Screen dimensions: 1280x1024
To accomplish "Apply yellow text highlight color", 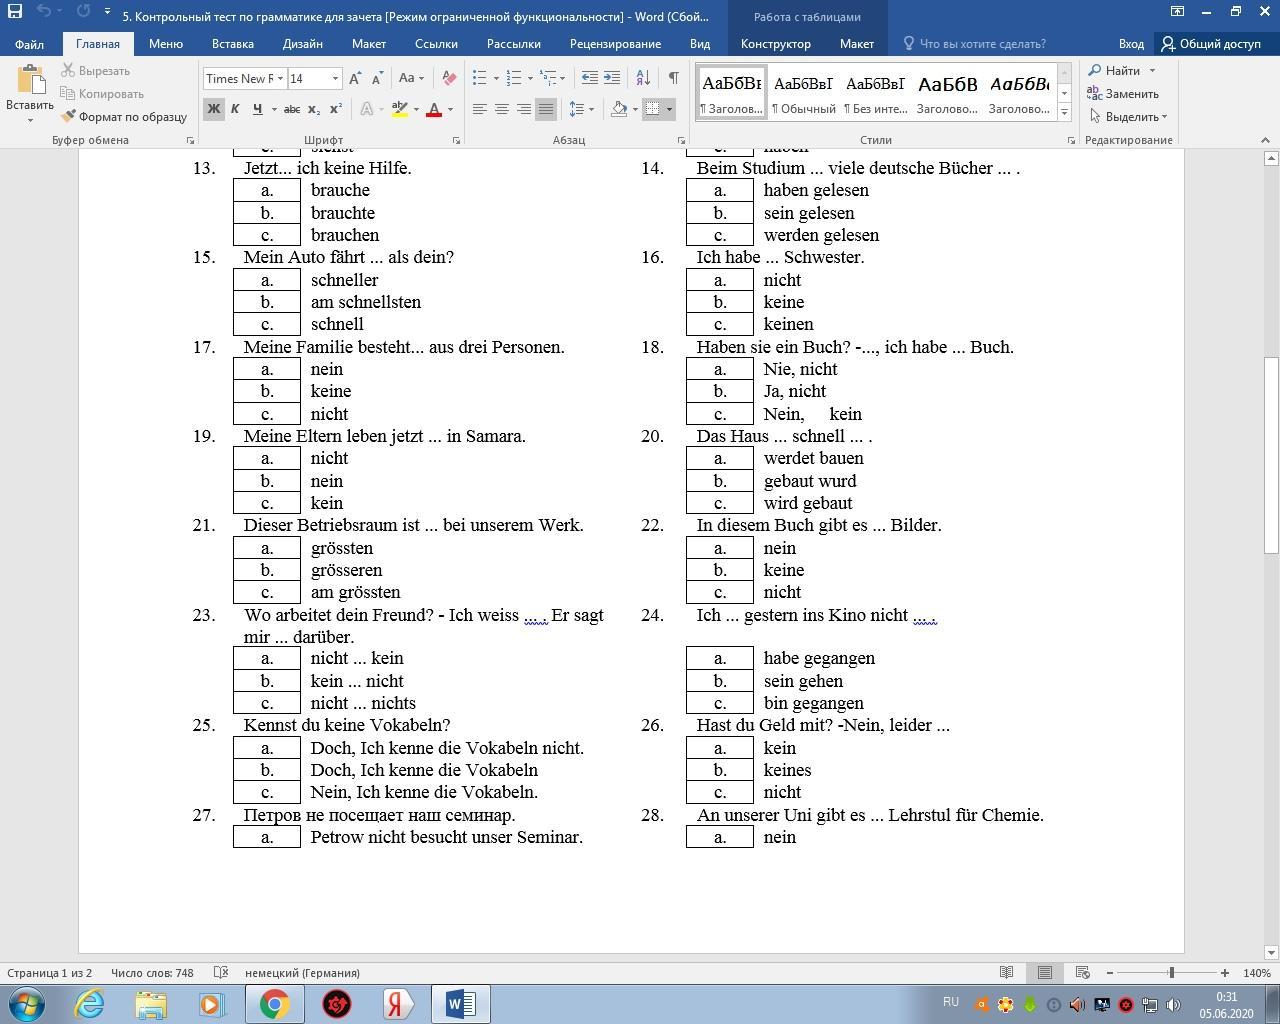I will 399,109.
